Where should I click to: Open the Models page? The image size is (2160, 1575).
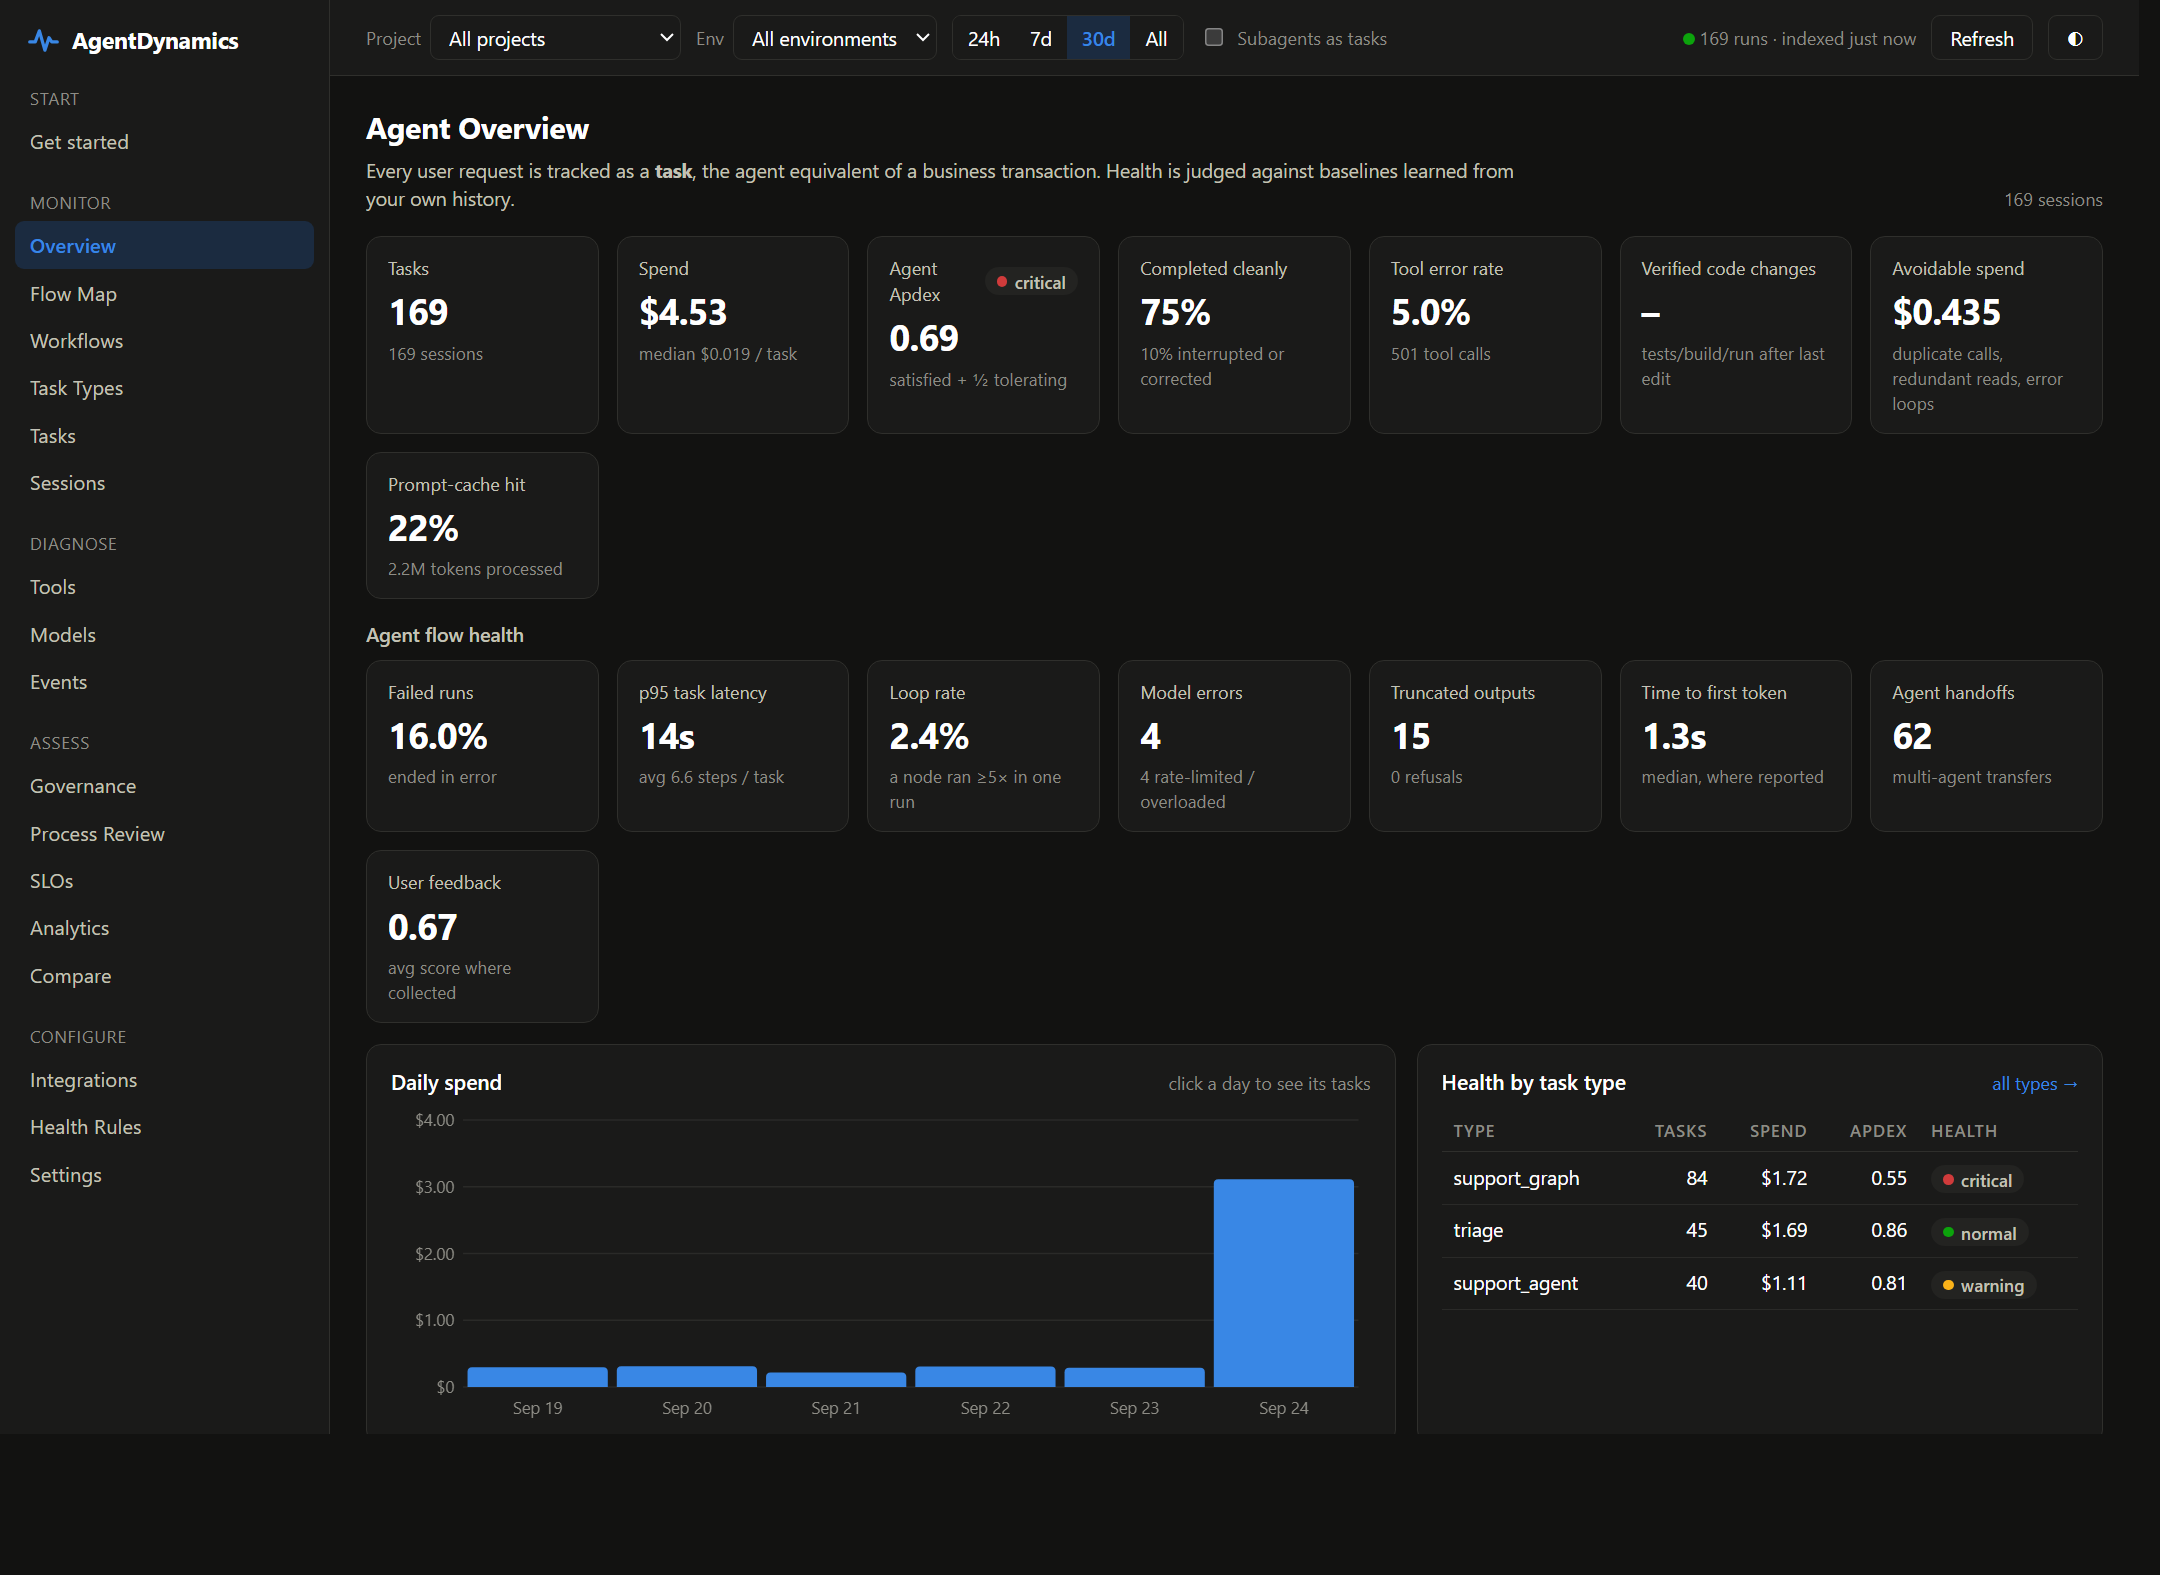165,635
